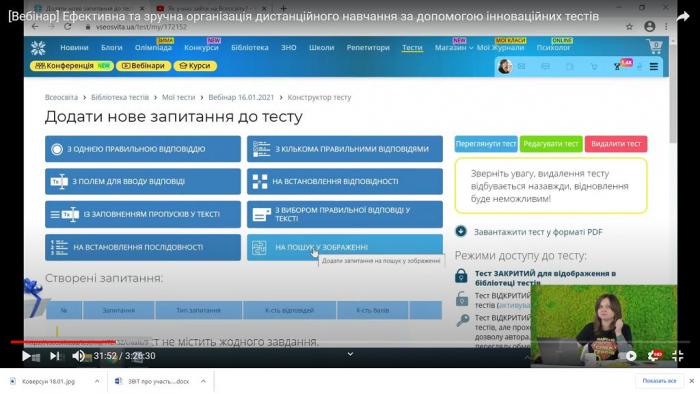Screen dimensions: 700x394
Task: Add question На встановлення послідовності
Action: pos(143,247)
